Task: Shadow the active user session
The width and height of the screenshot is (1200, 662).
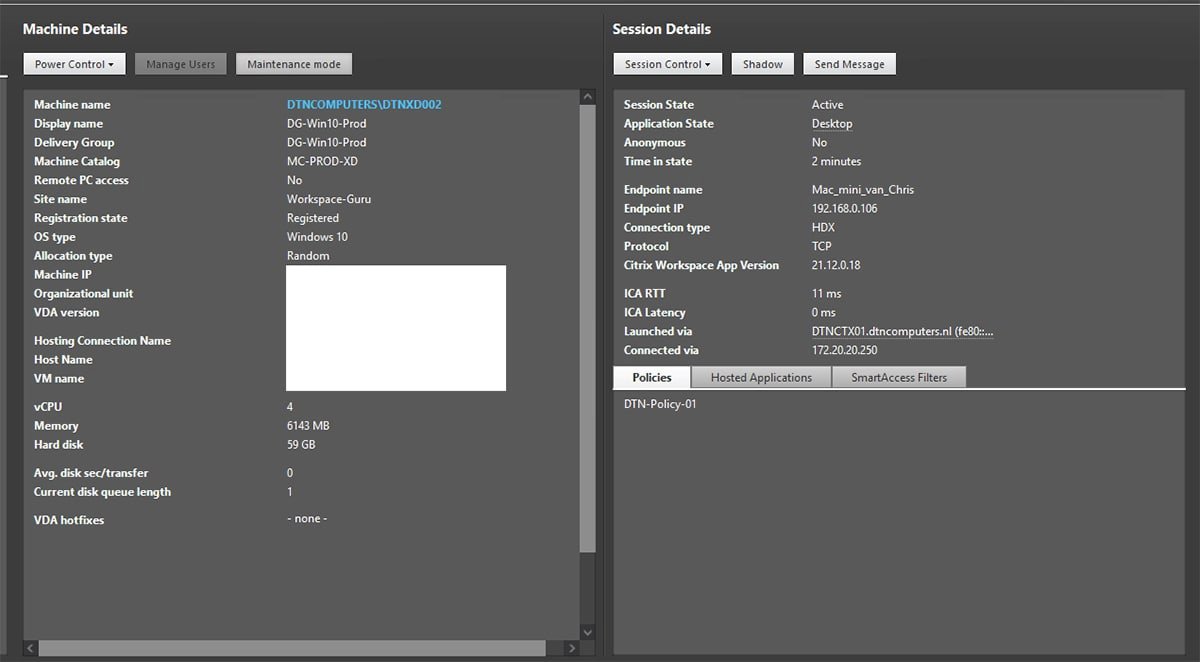Action: 762,64
